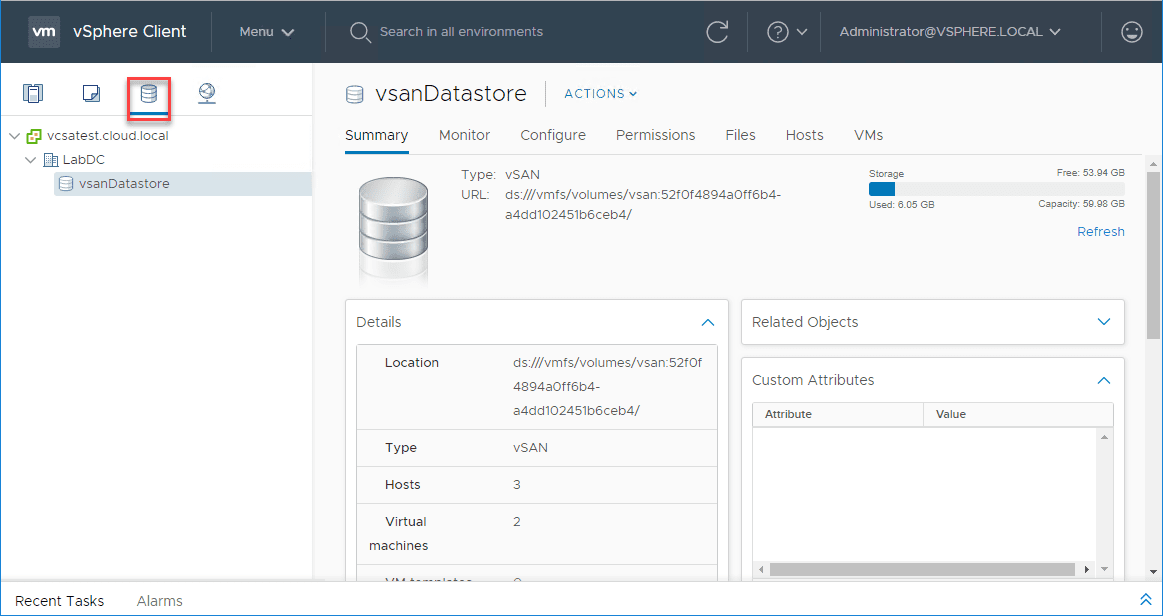Switch to the Configure tab
The height and width of the screenshot is (616, 1163).
click(x=553, y=135)
